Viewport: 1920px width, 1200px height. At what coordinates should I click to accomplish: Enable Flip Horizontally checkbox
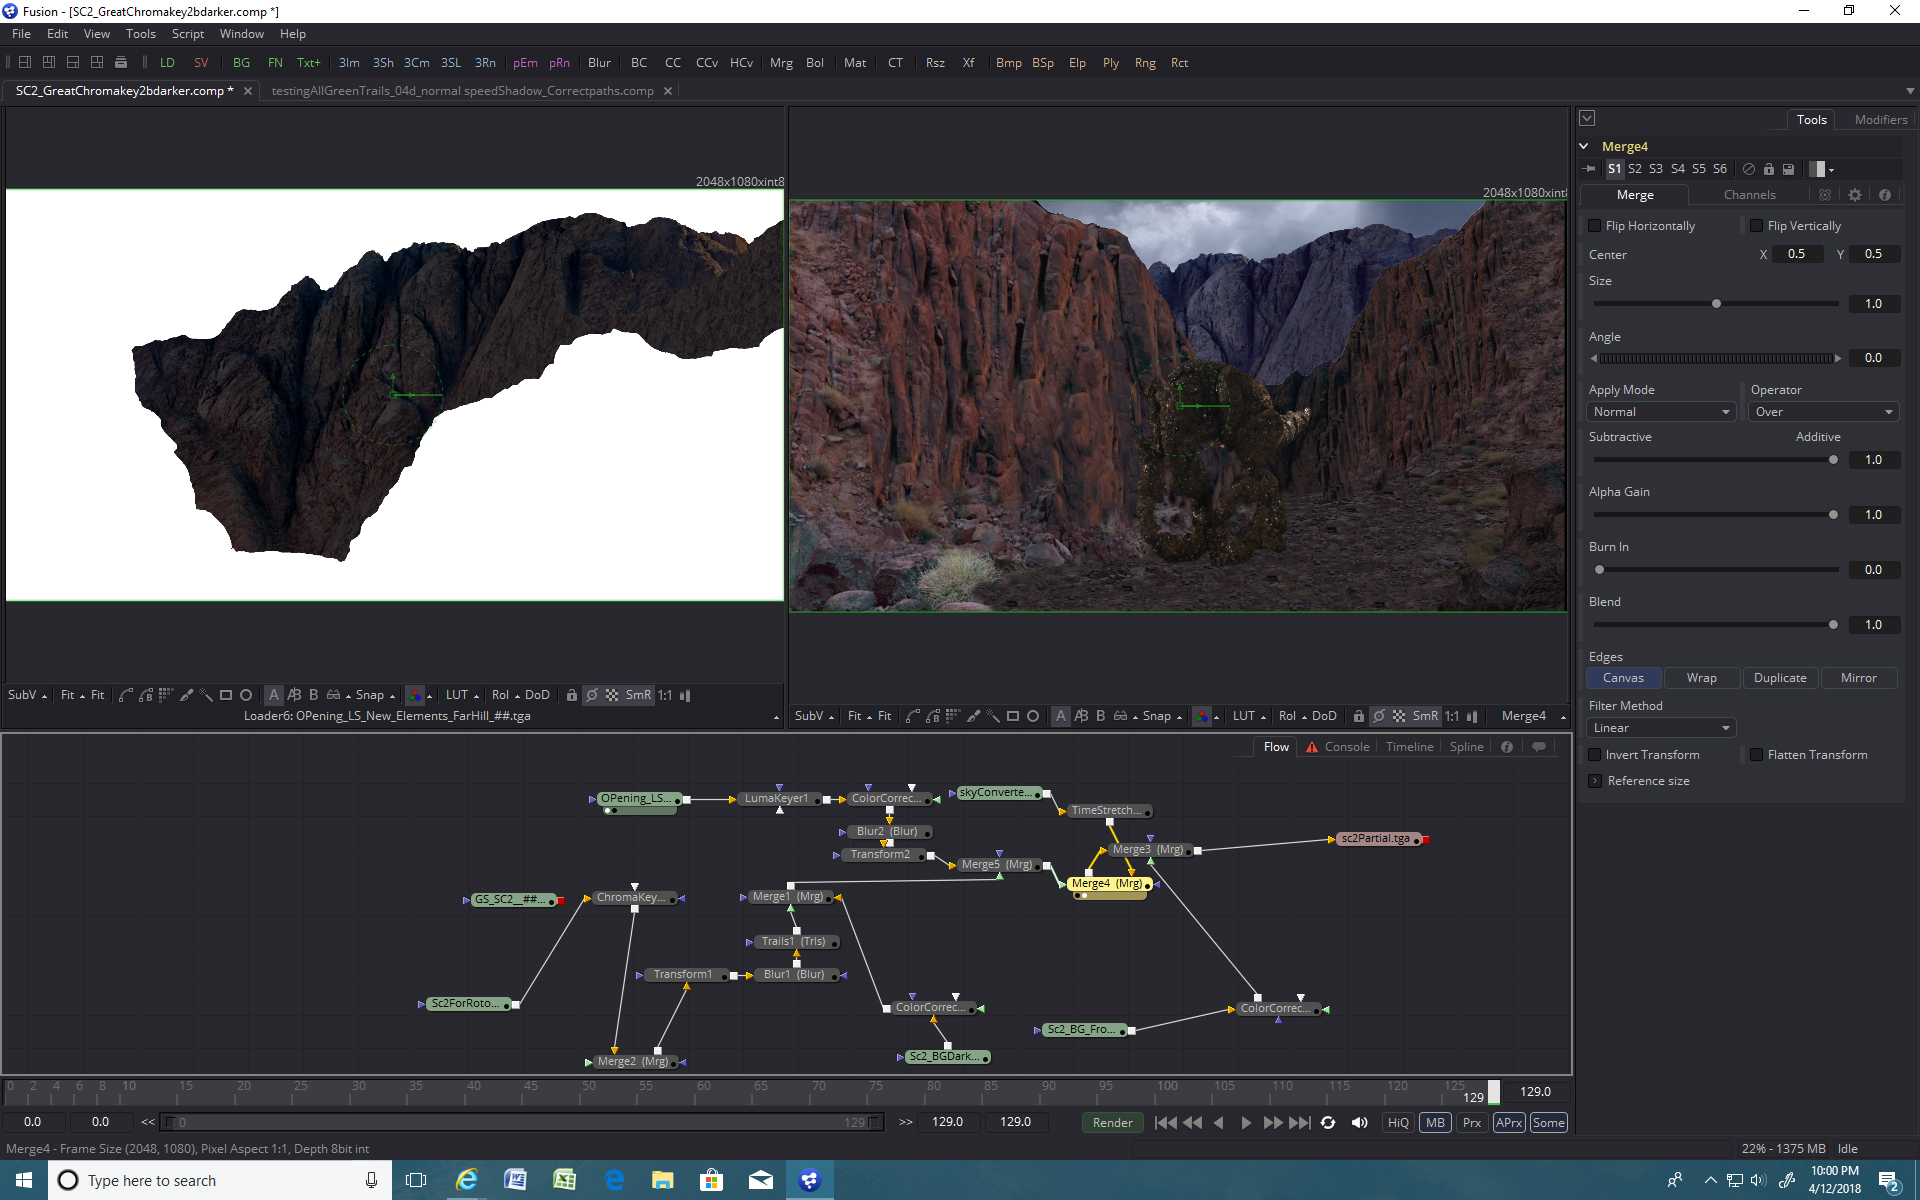pyautogui.click(x=1595, y=226)
